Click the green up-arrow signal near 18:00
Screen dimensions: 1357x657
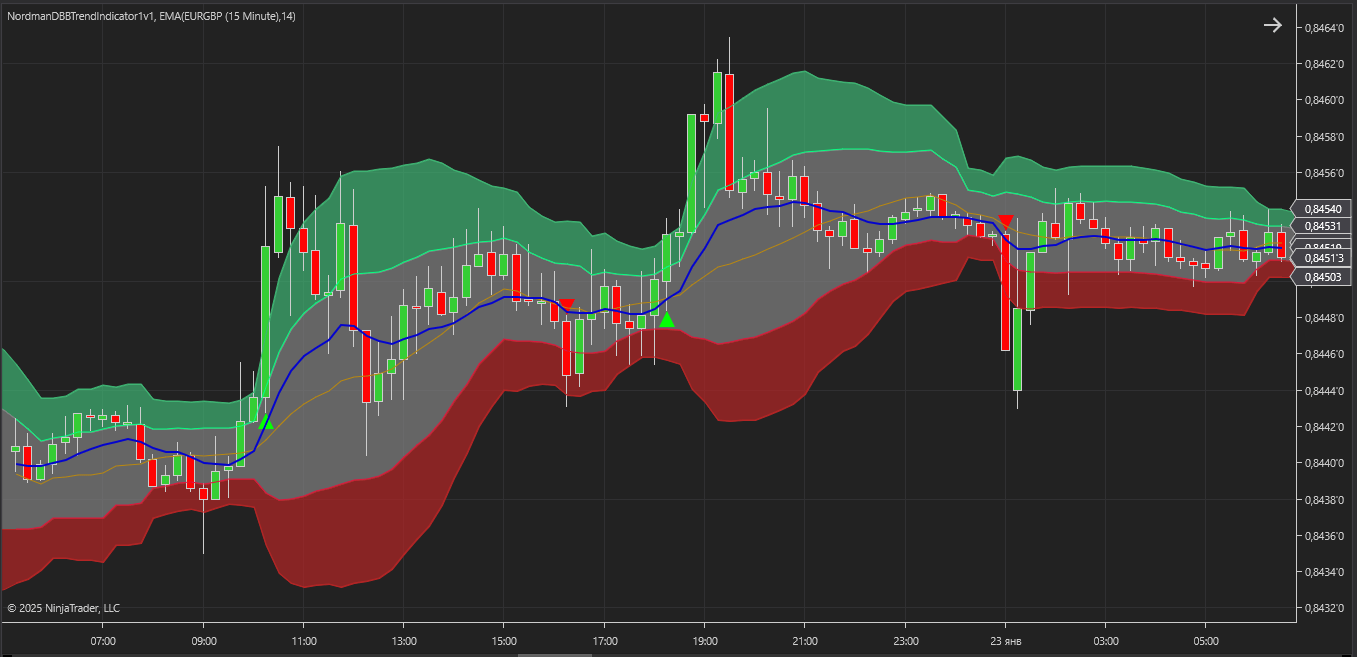pos(666,320)
